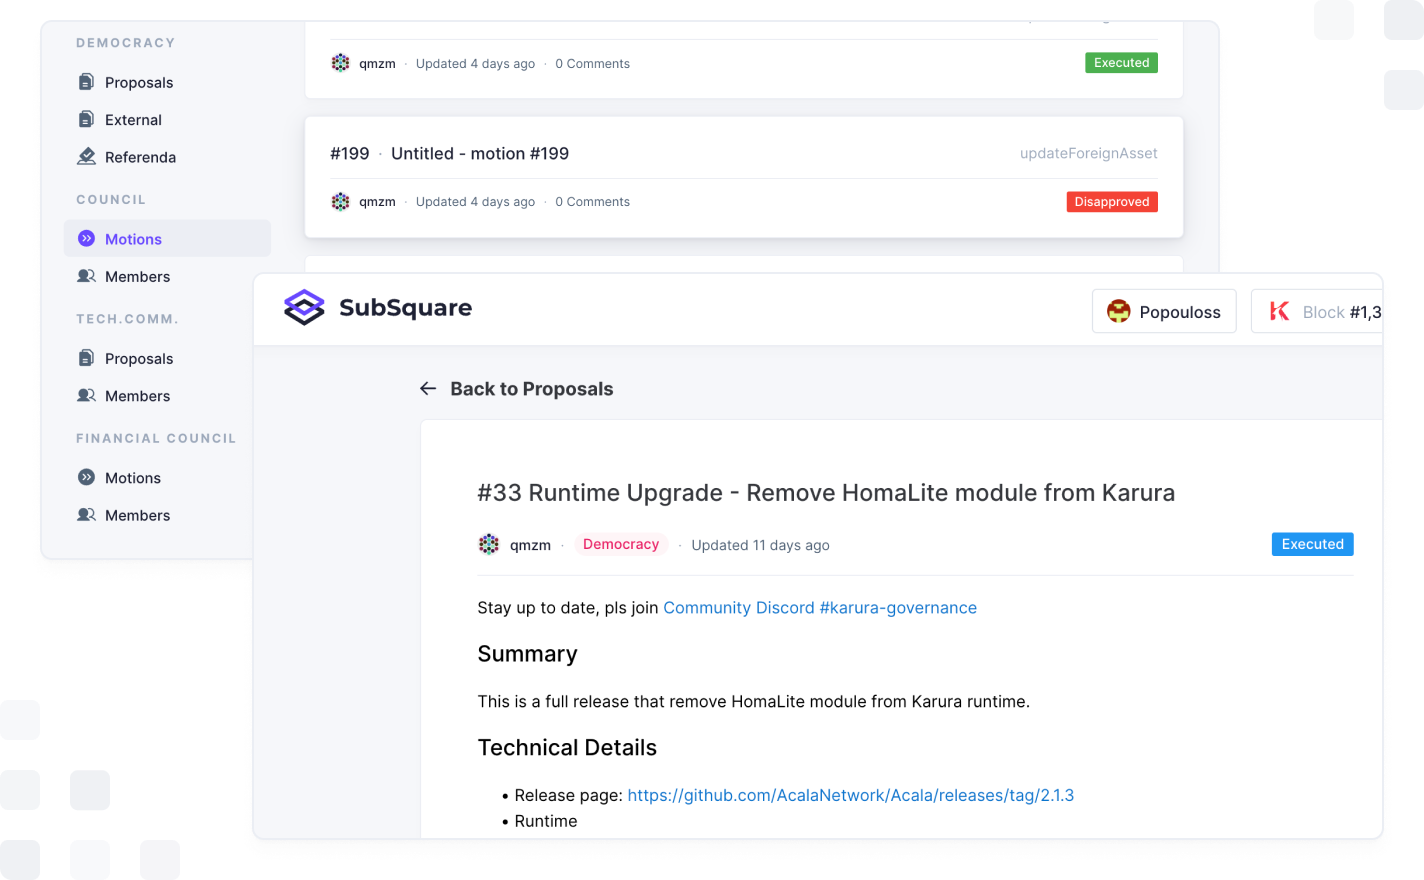Open Financial Council Motions
Screen dimensions: 1424x880
point(133,478)
